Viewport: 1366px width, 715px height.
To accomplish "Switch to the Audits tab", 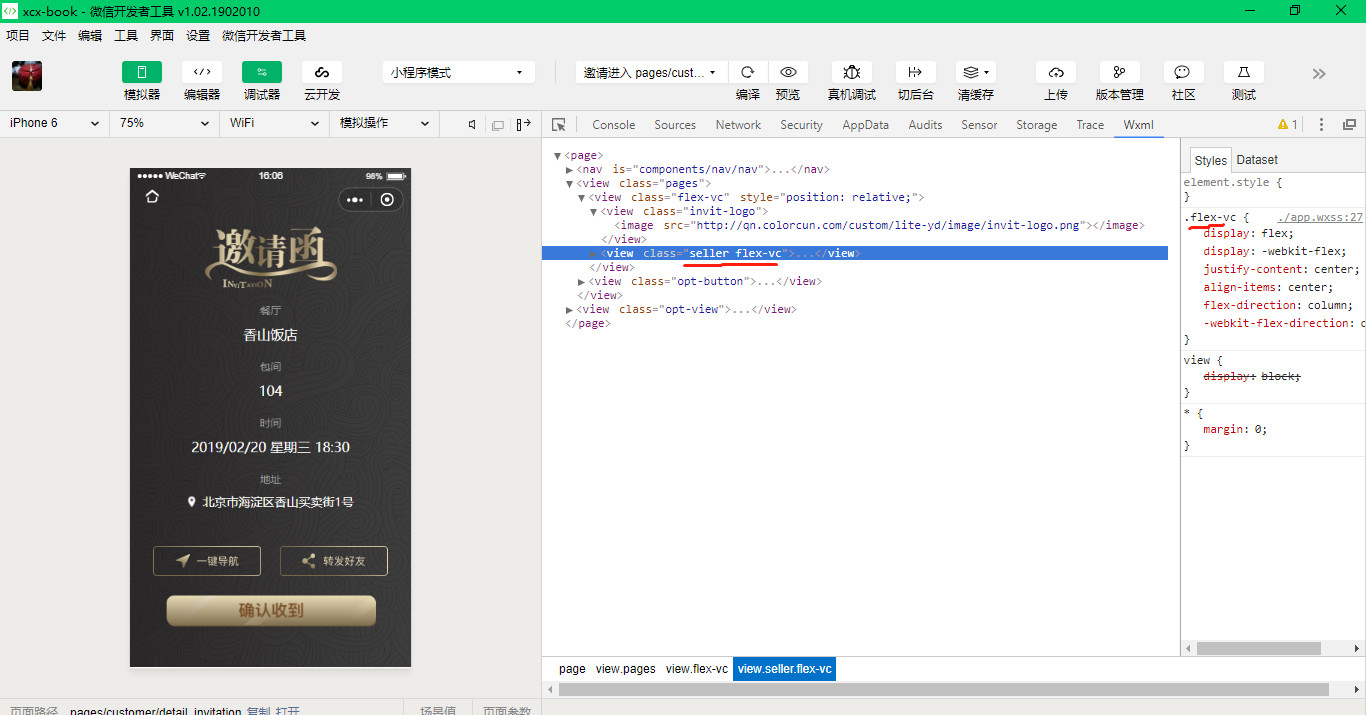I will (925, 125).
